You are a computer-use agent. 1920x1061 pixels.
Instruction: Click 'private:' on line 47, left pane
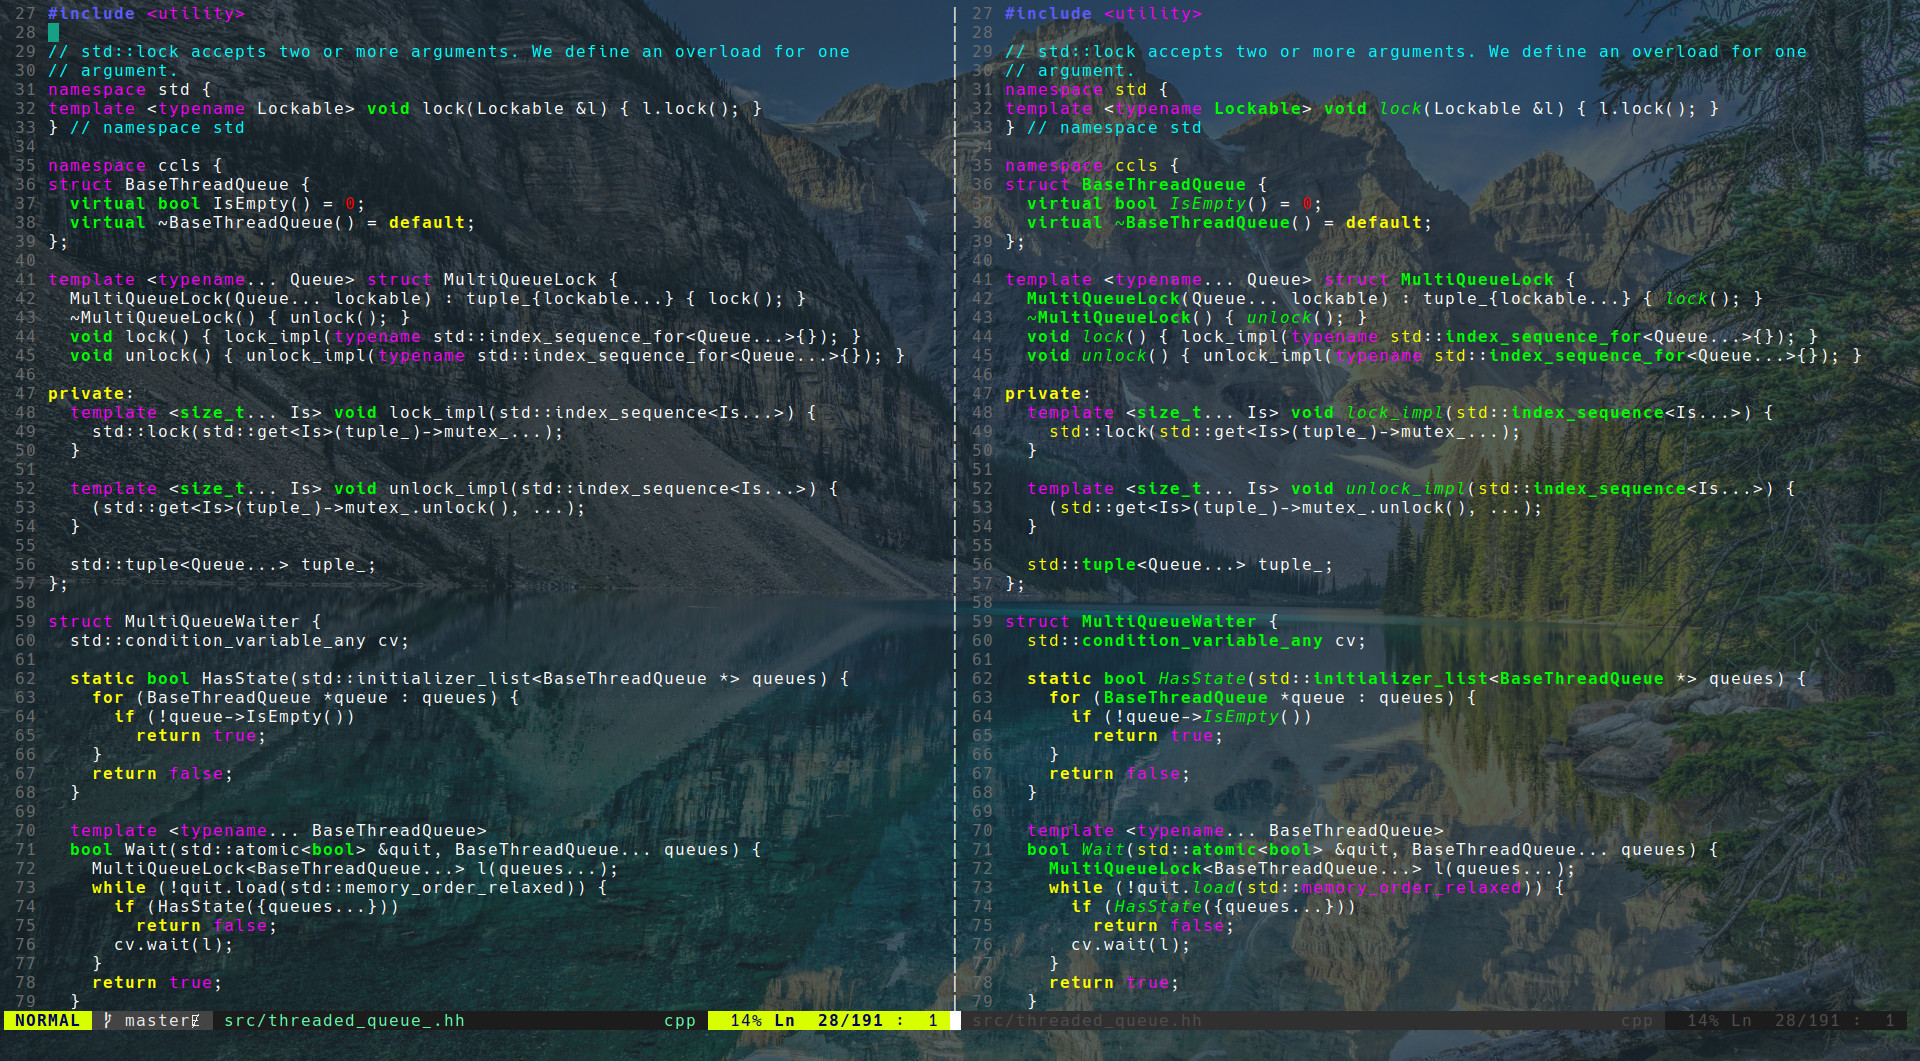point(91,393)
